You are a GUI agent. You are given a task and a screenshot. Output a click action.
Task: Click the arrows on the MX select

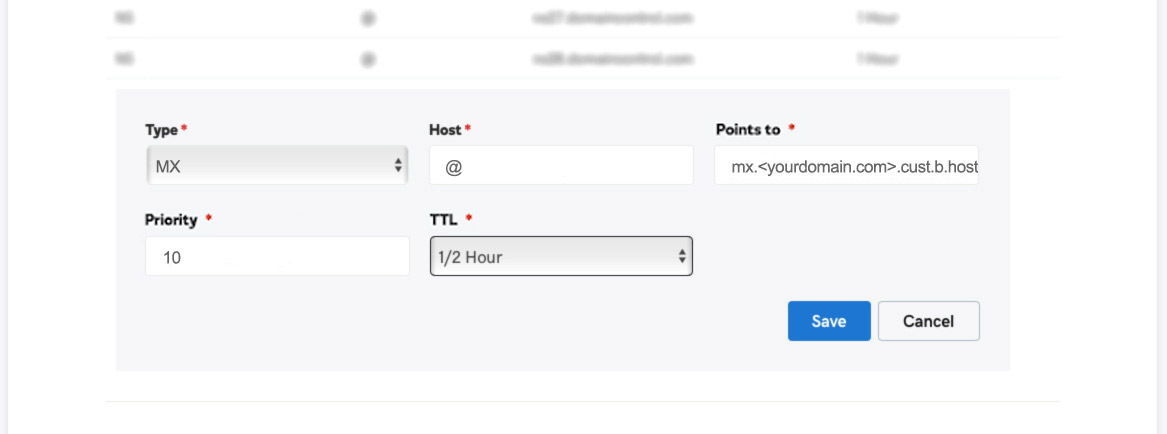(x=398, y=165)
